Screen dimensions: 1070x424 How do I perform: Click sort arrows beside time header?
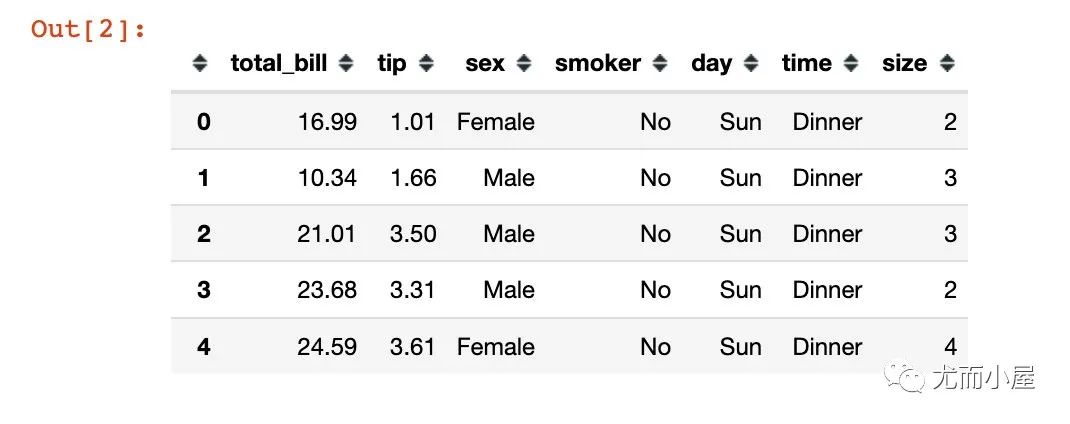[x=850, y=63]
